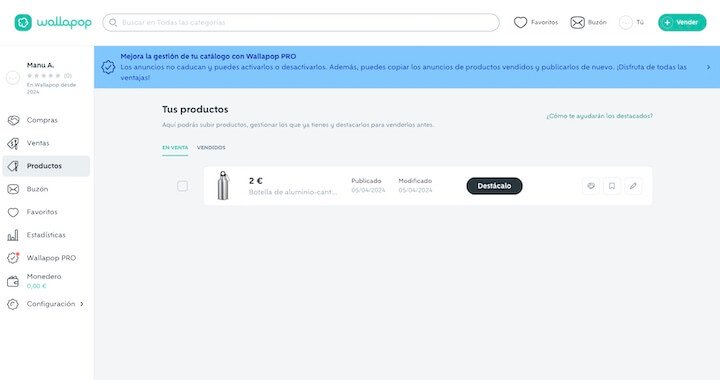Viewport: 720px width, 380px height.
Task: Open Manu A. profile name
Action: pyautogui.click(x=40, y=65)
